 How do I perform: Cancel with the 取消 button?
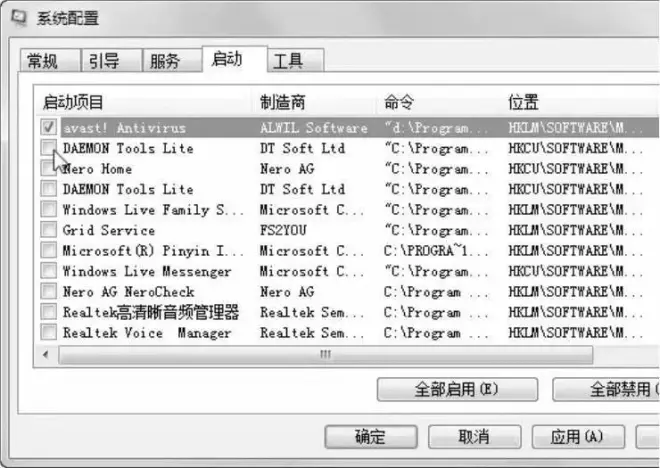tap(474, 436)
